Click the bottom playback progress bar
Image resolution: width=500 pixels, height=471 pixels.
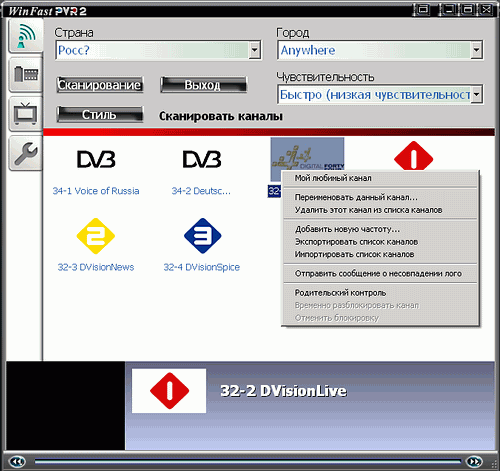(x=248, y=461)
